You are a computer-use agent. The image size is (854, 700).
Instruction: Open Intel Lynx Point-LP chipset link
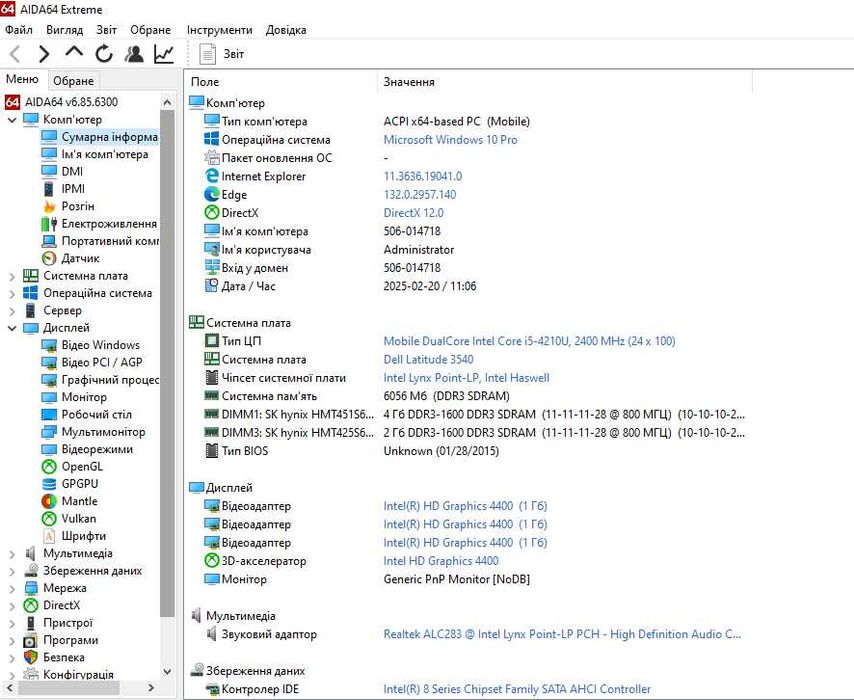pos(466,378)
